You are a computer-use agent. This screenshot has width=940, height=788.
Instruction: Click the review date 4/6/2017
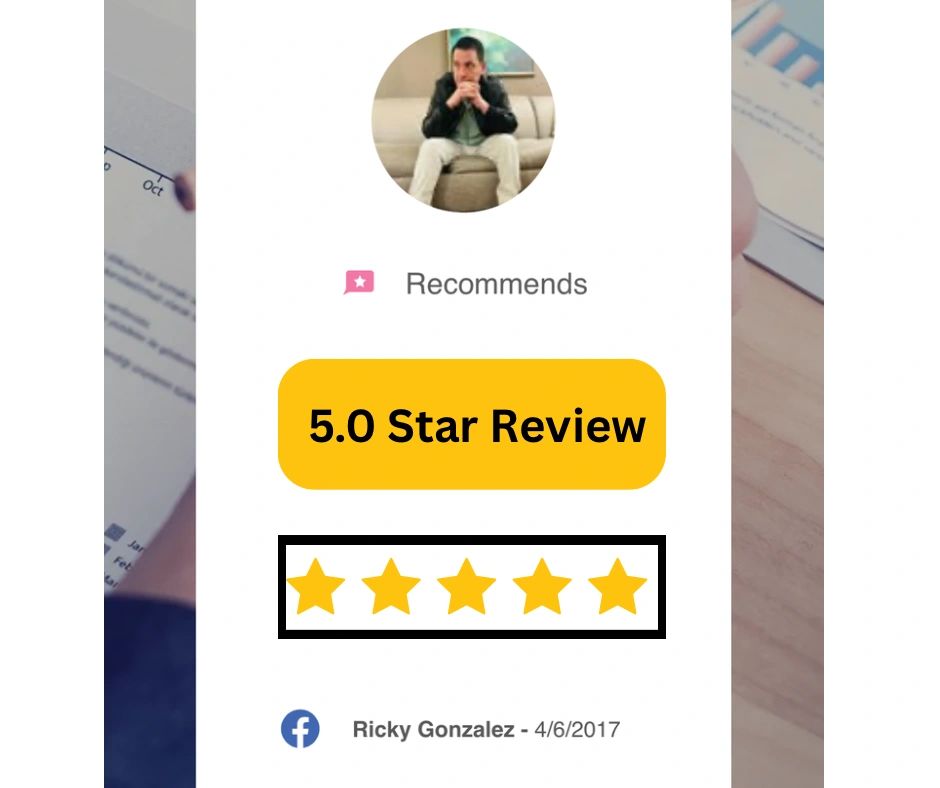tap(577, 729)
